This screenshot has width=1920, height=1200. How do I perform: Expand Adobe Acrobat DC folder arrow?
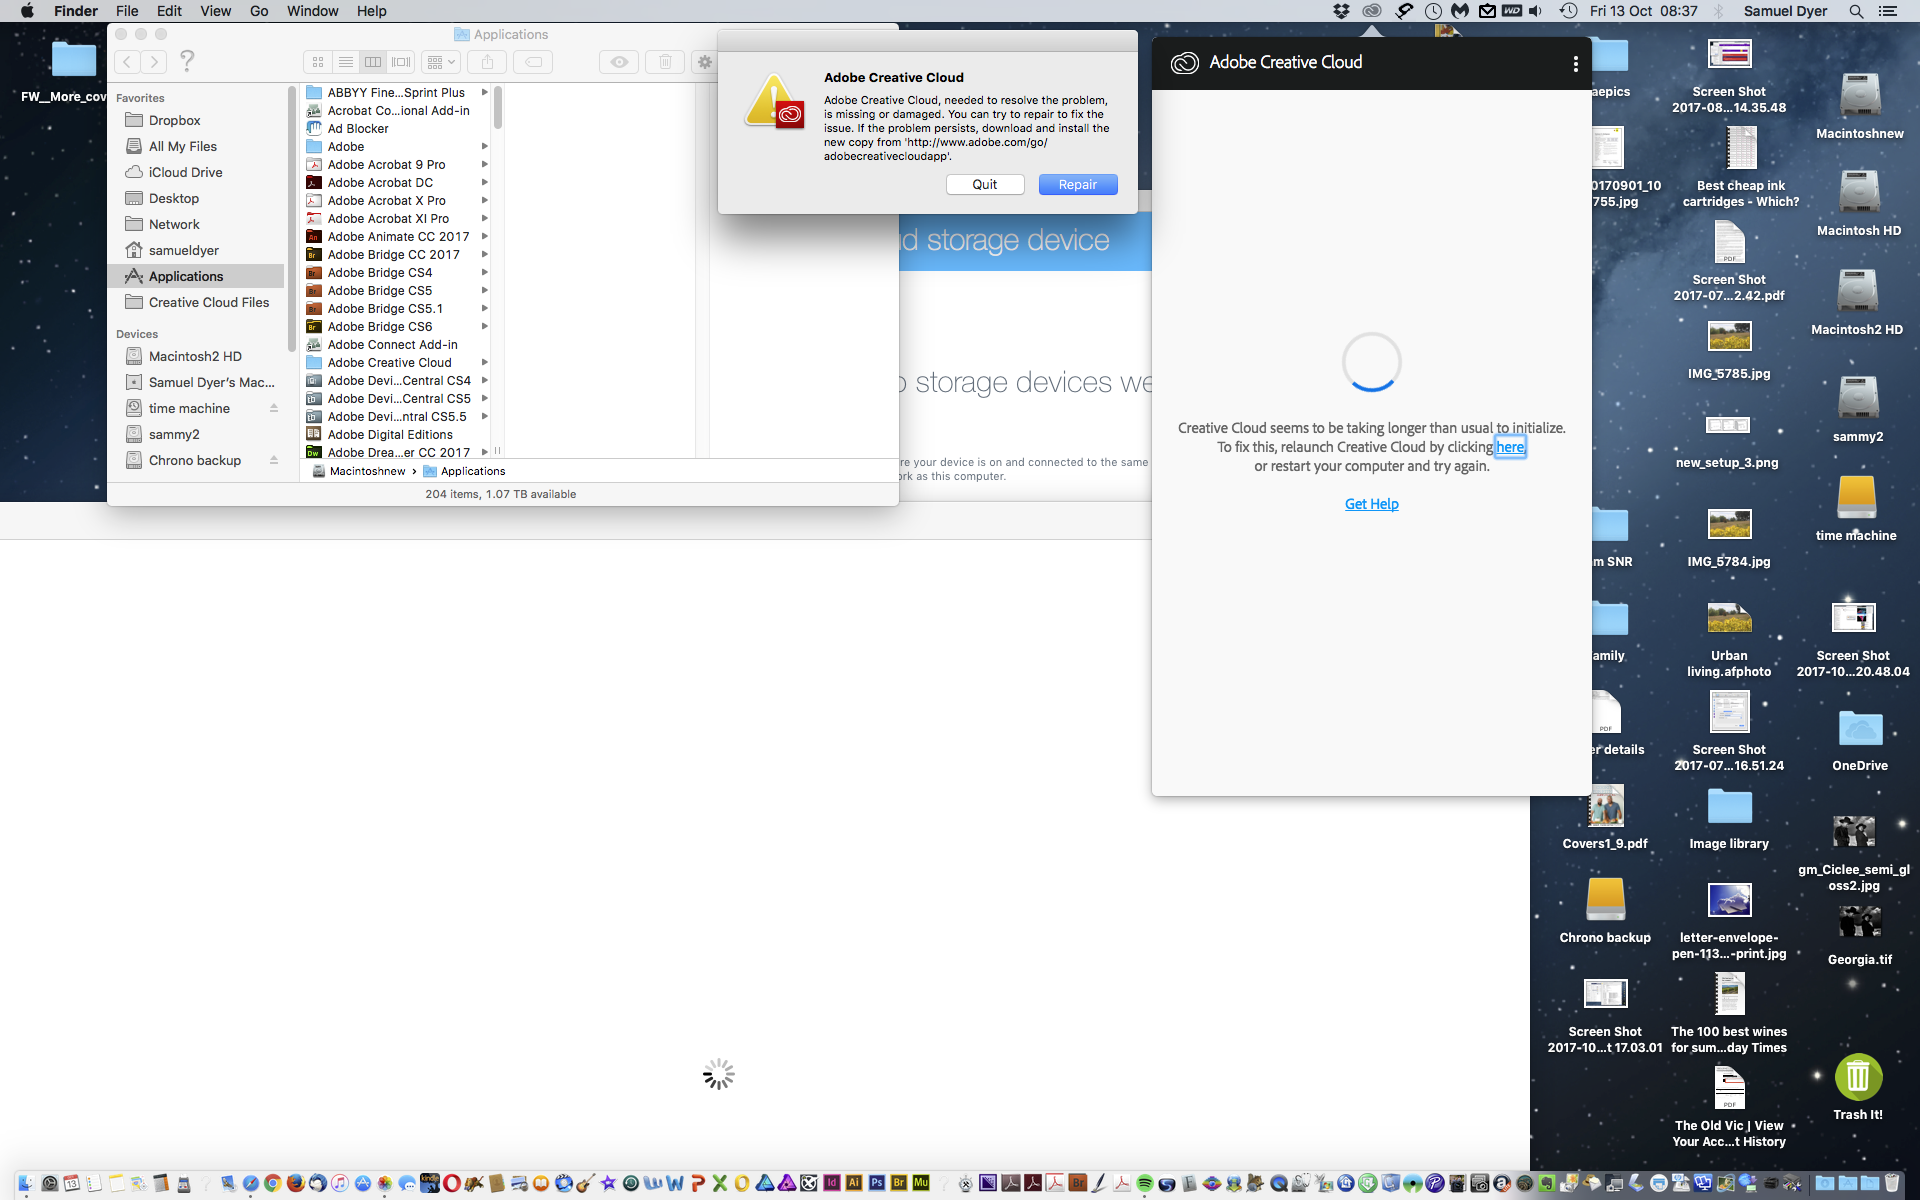tap(485, 182)
